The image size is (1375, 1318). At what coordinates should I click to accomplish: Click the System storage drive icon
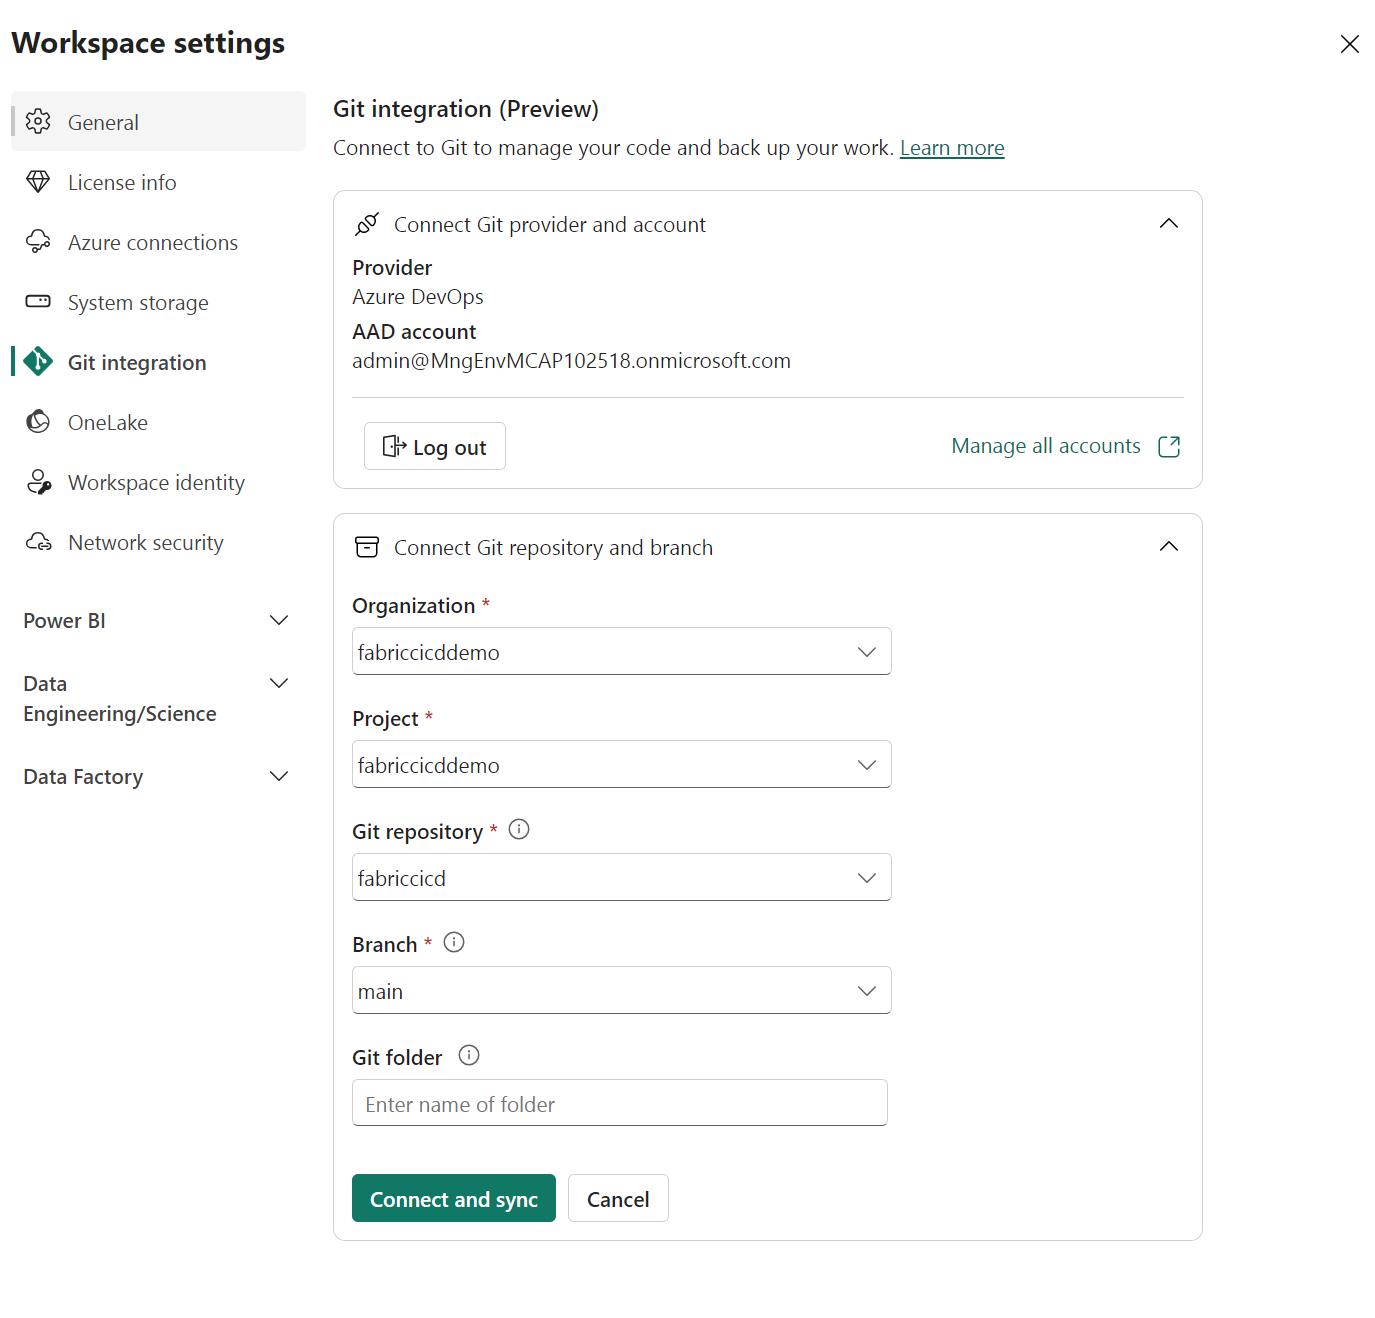coord(38,301)
